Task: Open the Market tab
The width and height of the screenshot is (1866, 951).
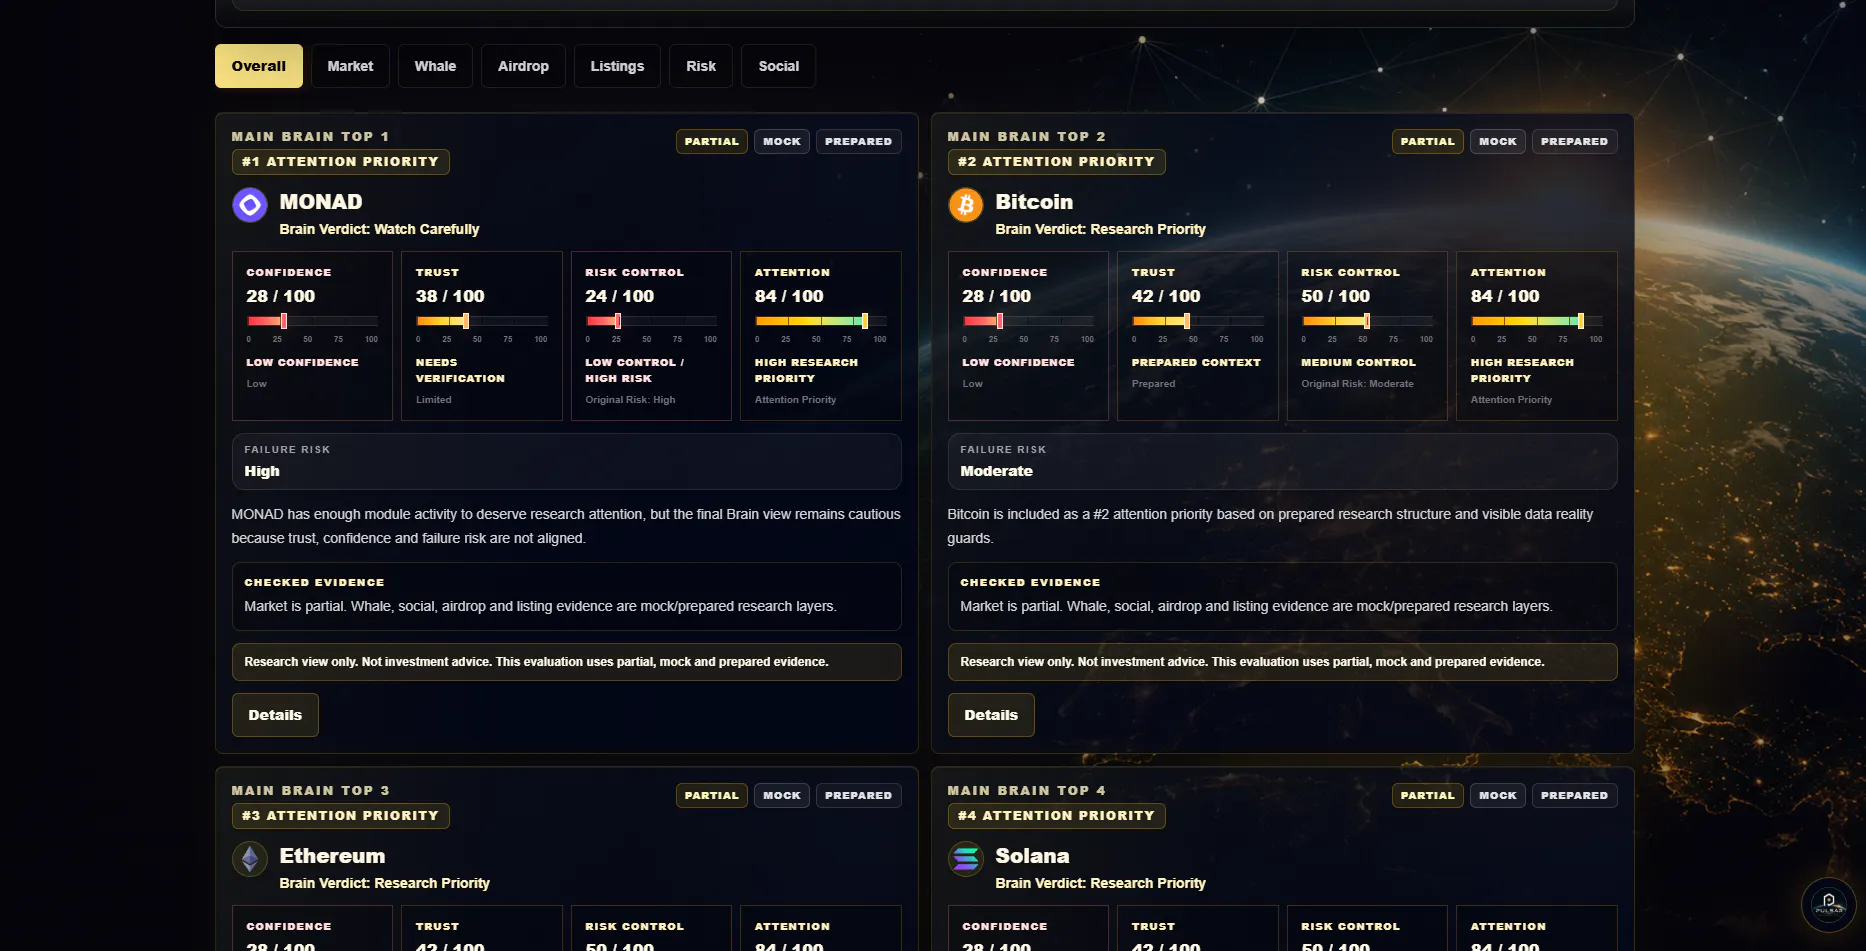Action: (350, 66)
